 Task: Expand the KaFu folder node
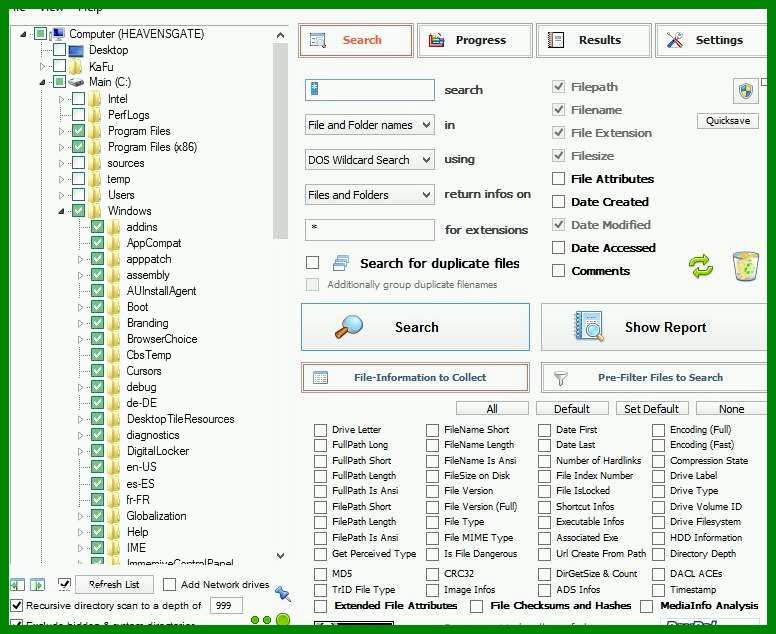coord(42,66)
